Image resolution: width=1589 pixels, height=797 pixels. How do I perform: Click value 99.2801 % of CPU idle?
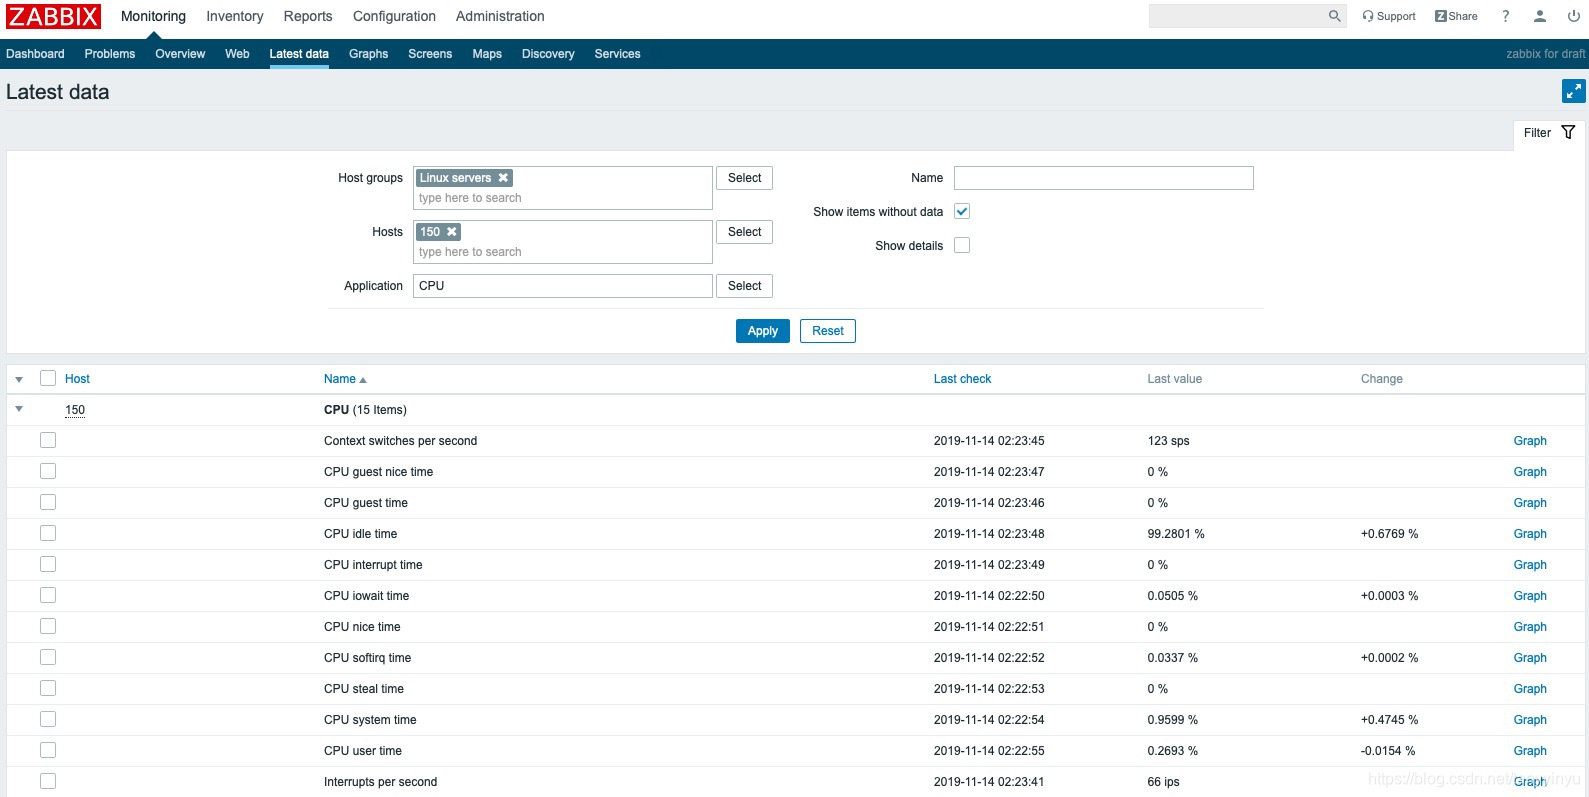1176,534
